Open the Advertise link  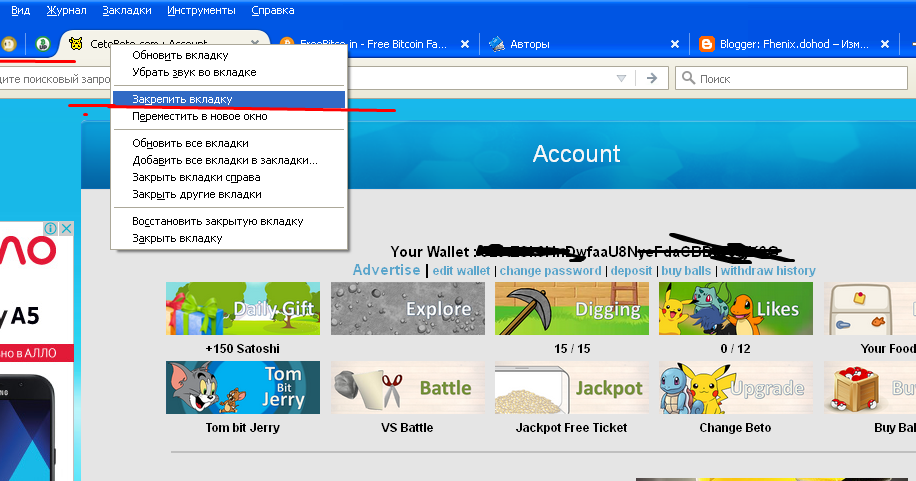click(x=386, y=270)
